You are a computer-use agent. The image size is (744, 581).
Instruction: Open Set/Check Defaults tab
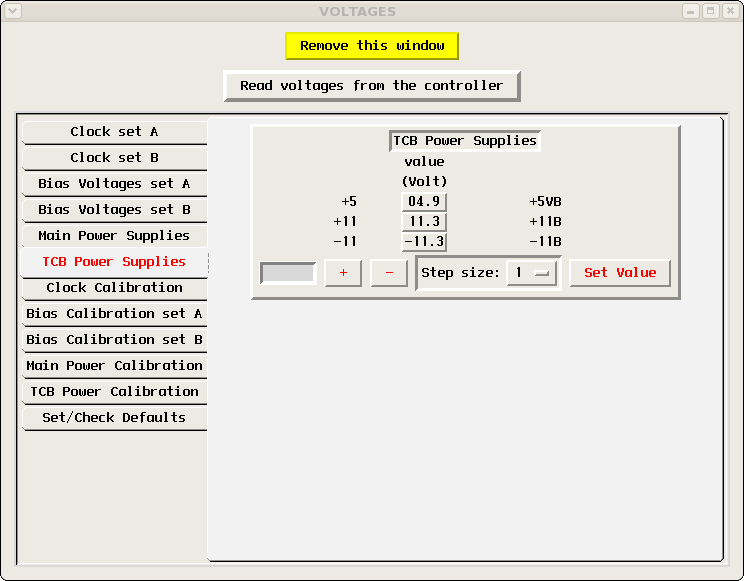pos(114,418)
